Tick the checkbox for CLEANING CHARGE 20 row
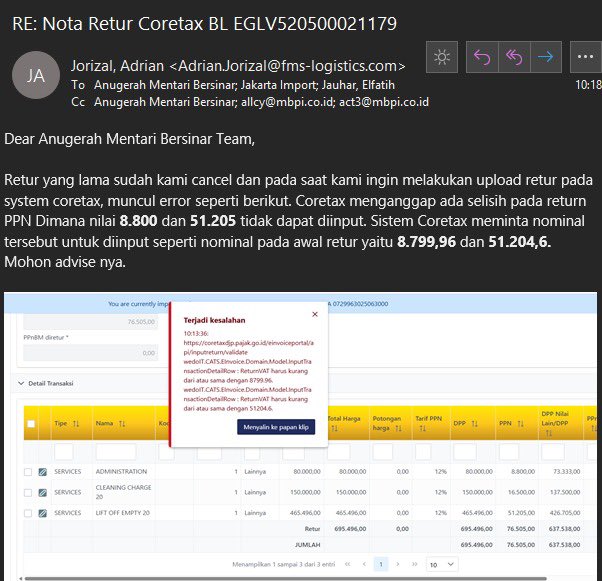This screenshot has height=581, width=602. (28, 492)
